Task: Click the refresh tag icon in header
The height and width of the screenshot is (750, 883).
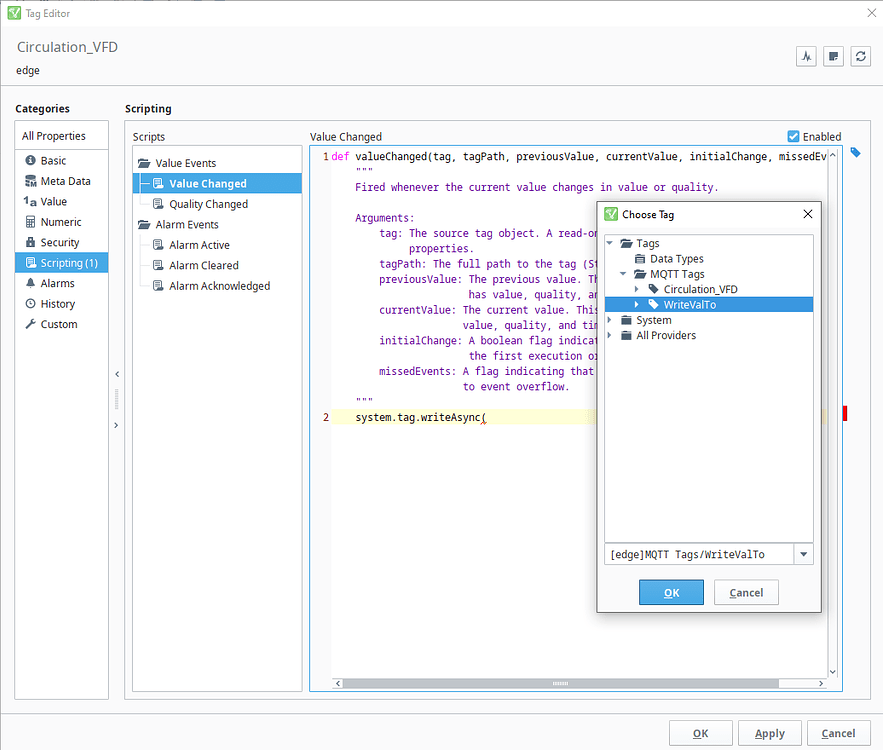Action: (x=860, y=56)
